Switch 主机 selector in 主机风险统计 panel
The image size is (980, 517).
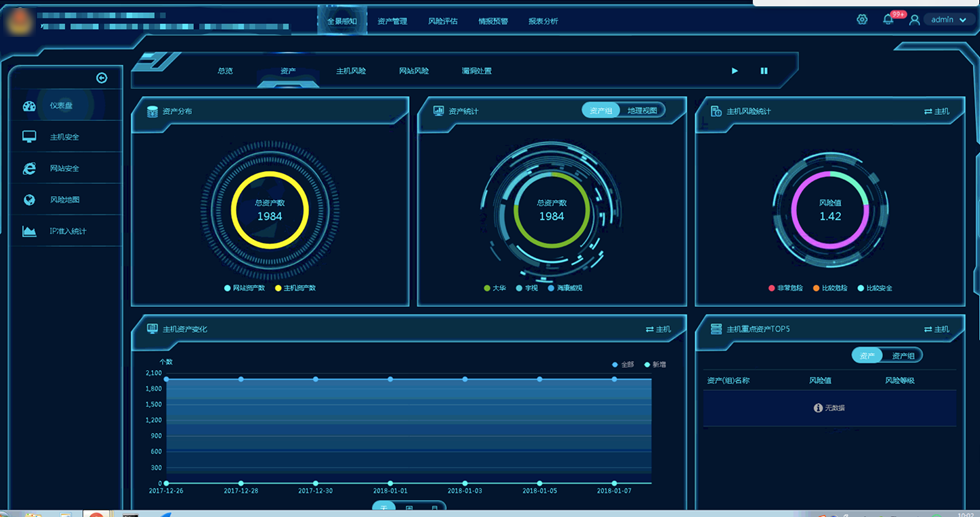tap(936, 111)
